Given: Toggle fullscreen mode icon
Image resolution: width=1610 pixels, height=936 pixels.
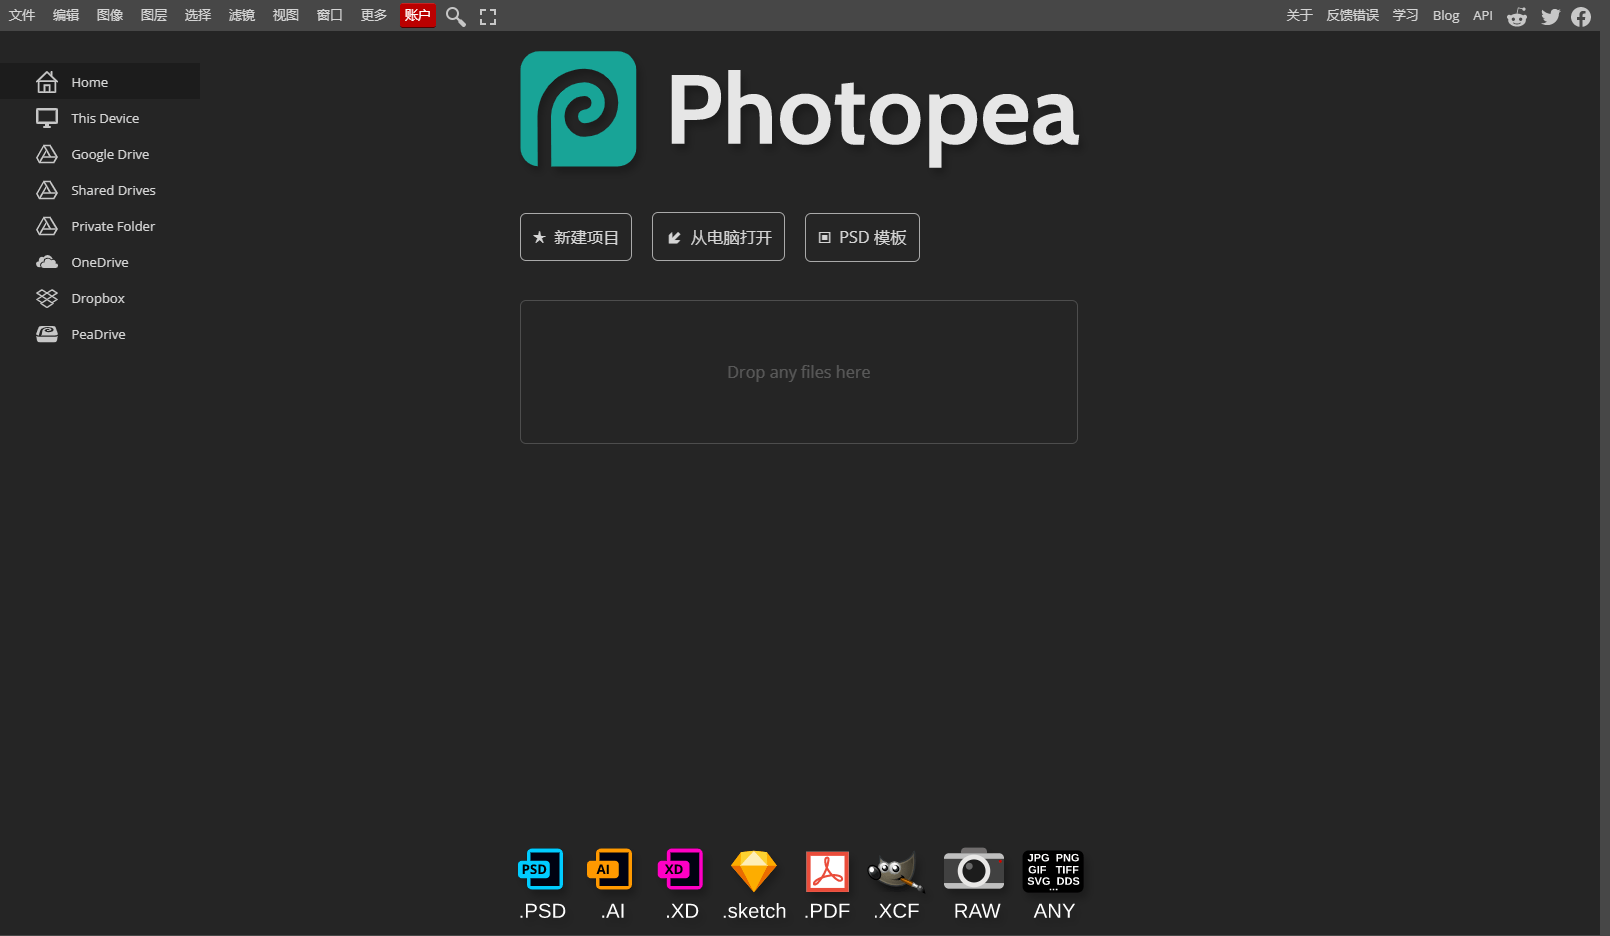Looking at the screenshot, I should click(x=488, y=16).
